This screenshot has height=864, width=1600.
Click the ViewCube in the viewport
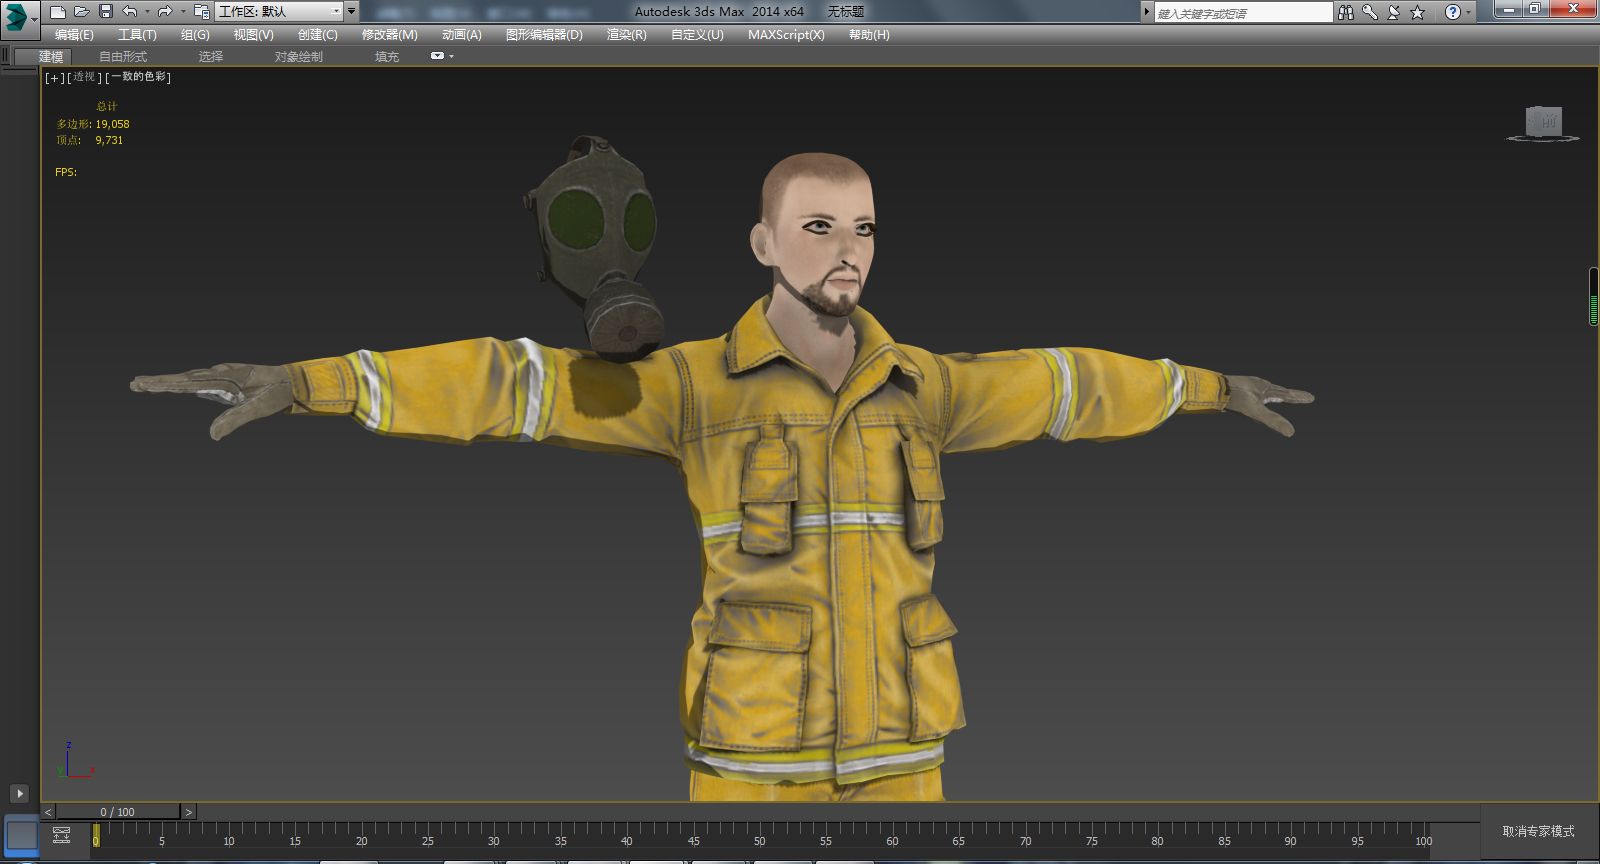1543,123
